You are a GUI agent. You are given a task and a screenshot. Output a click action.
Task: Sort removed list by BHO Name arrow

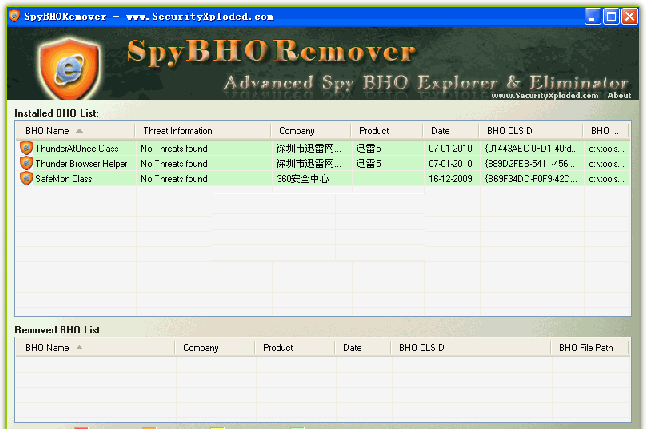pyautogui.click(x=80, y=347)
